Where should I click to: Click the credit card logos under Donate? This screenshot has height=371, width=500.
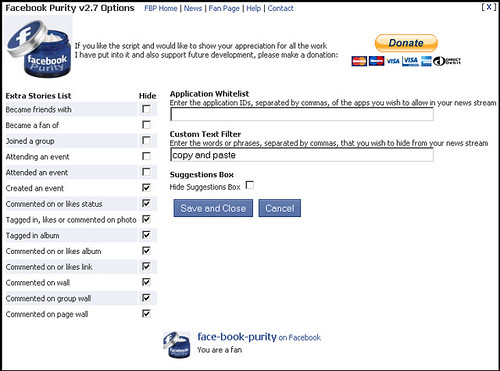406,61
